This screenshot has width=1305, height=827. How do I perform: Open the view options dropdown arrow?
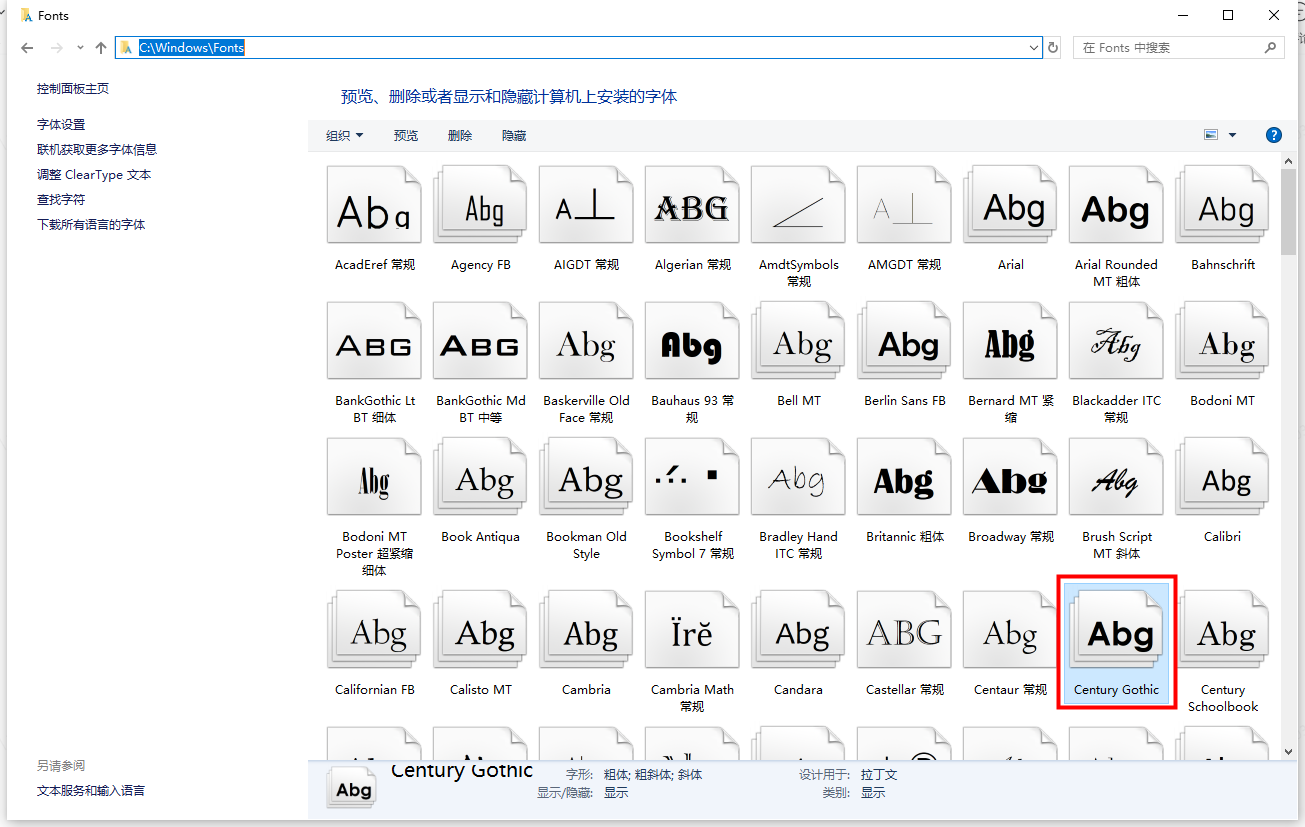pyautogui.click(x=1232, y=135)
